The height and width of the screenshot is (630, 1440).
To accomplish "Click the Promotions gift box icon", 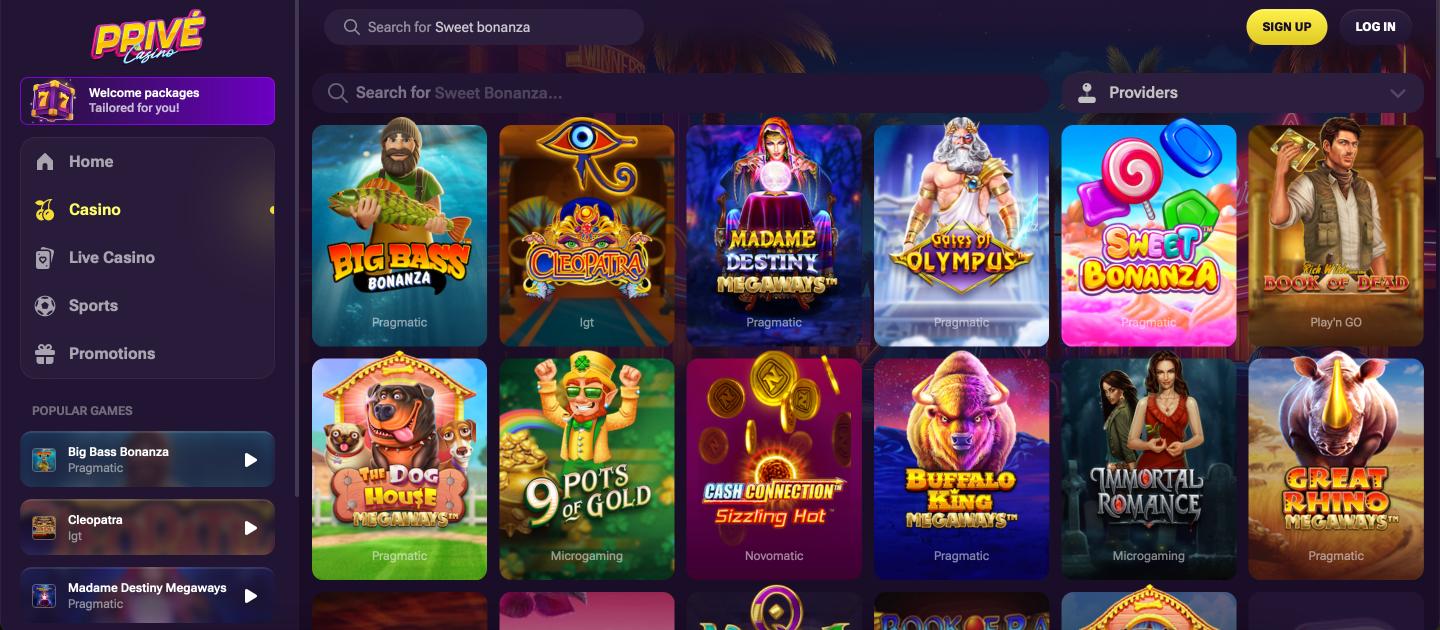I will click(x=45, y=354).
